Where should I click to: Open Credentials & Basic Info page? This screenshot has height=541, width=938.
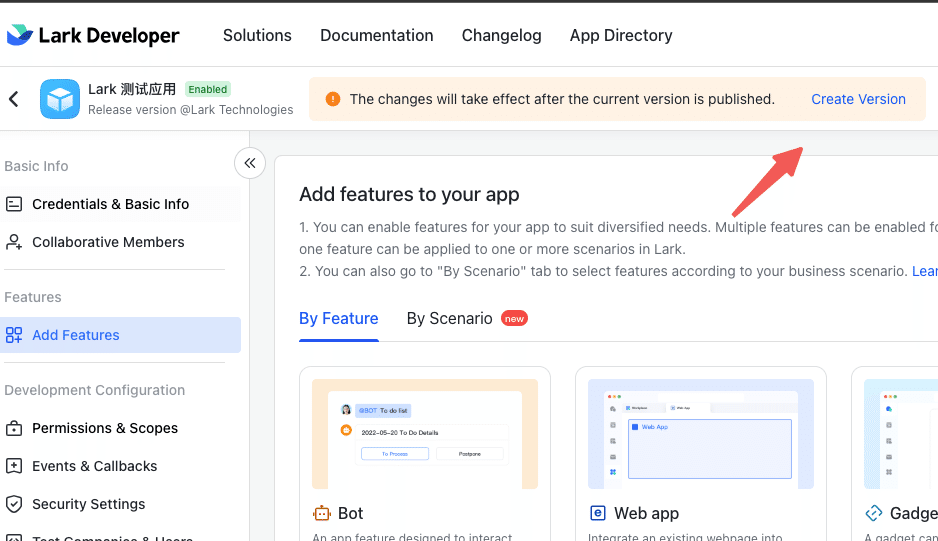tap(110, 204)
